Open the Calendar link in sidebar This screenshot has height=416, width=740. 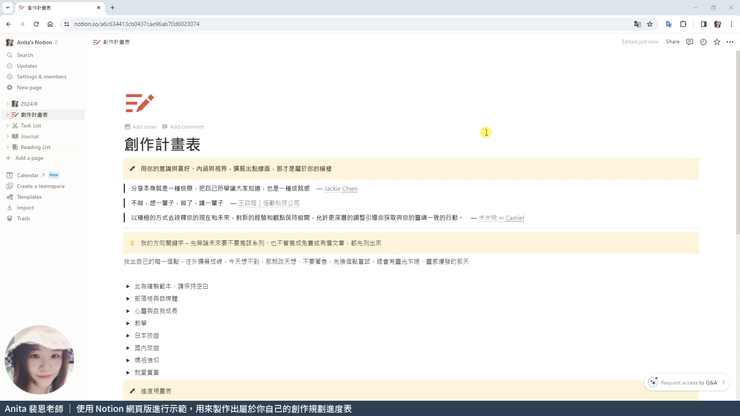point(27,175)
